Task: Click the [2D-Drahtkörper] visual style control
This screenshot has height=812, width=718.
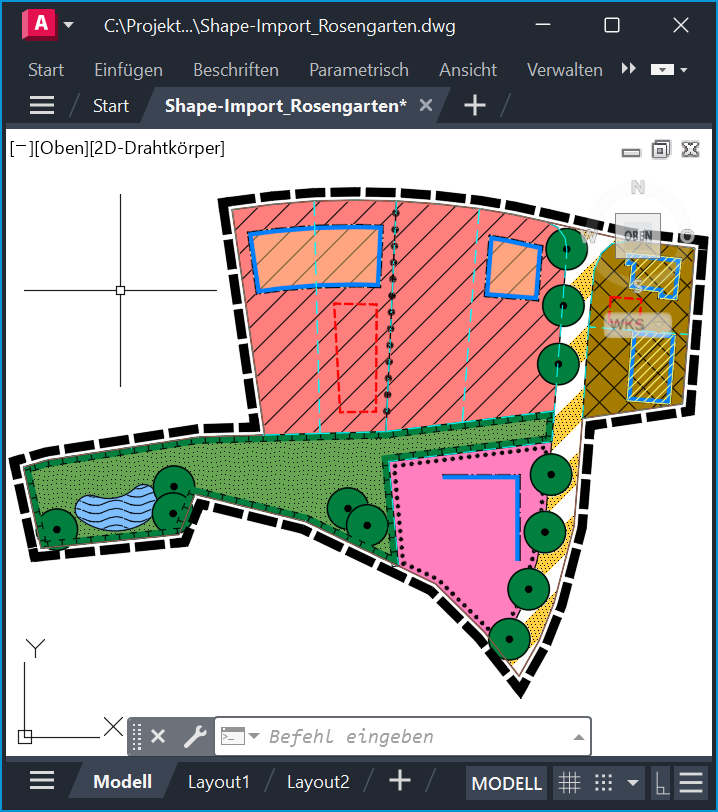Action: [157, 148]
